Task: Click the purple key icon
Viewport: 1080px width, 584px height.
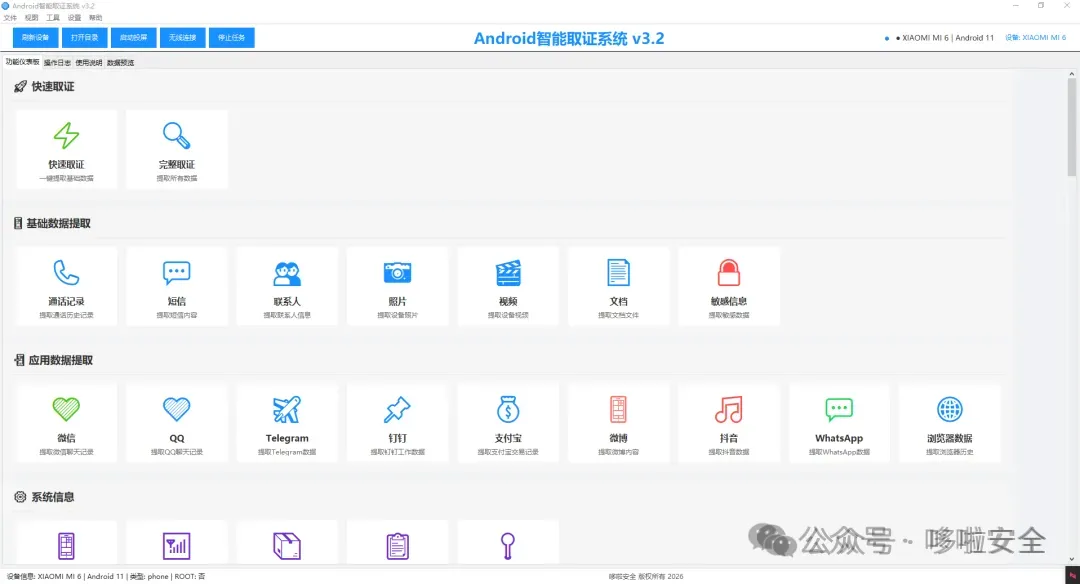Action: click(508, 546)
